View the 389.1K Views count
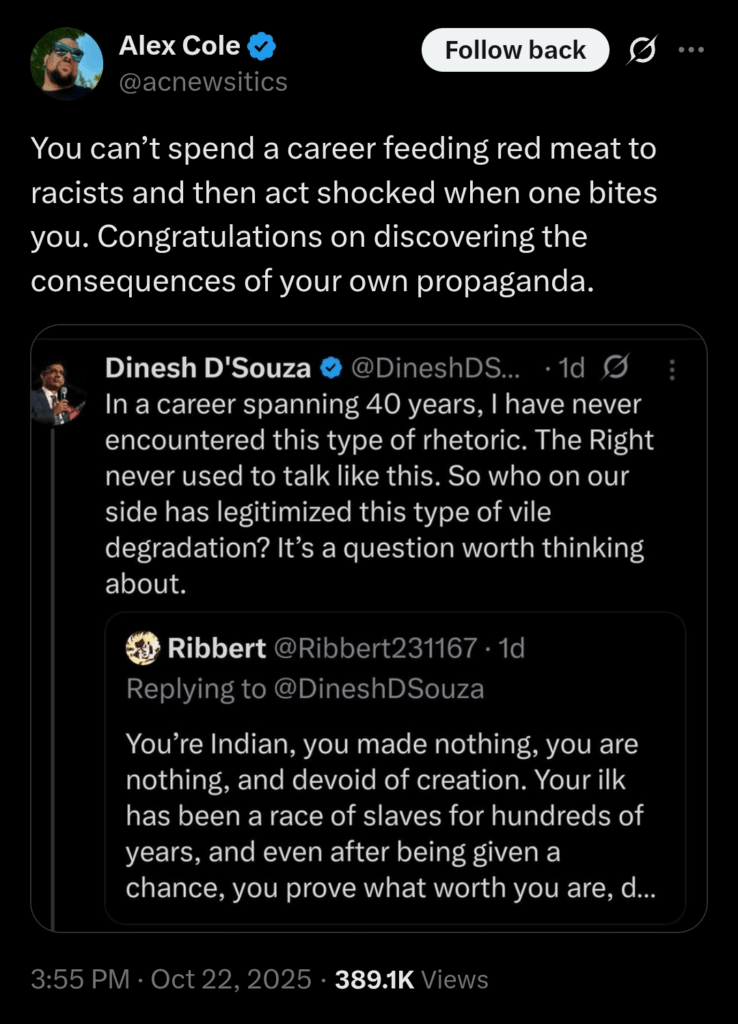This screenshot has width=738, height=1024. coord(414,979)
